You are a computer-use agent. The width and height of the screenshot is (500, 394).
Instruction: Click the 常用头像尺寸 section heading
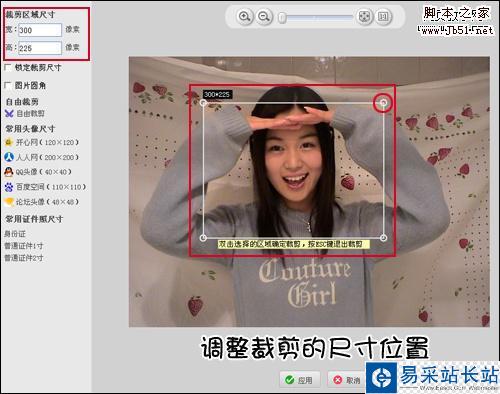30,129
